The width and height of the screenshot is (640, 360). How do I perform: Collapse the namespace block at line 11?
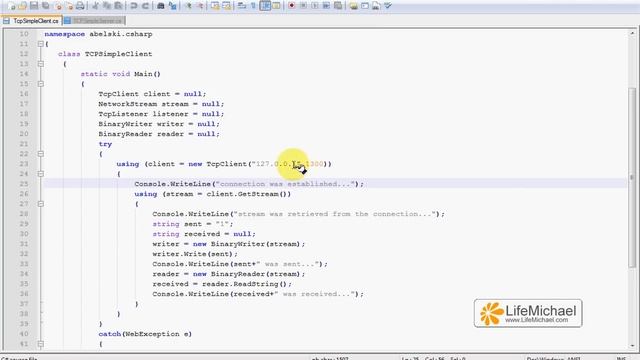tap(40, 44)
